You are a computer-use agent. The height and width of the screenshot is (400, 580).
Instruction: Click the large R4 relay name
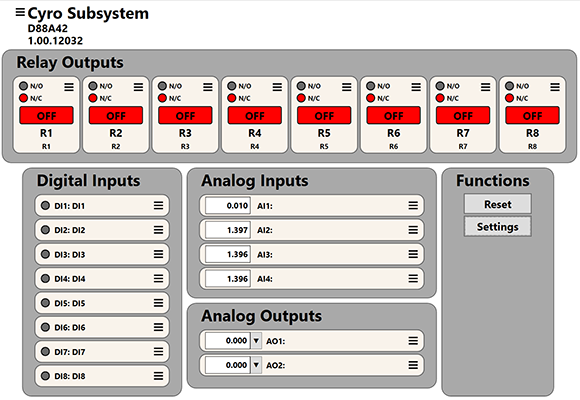coord(255,133)
